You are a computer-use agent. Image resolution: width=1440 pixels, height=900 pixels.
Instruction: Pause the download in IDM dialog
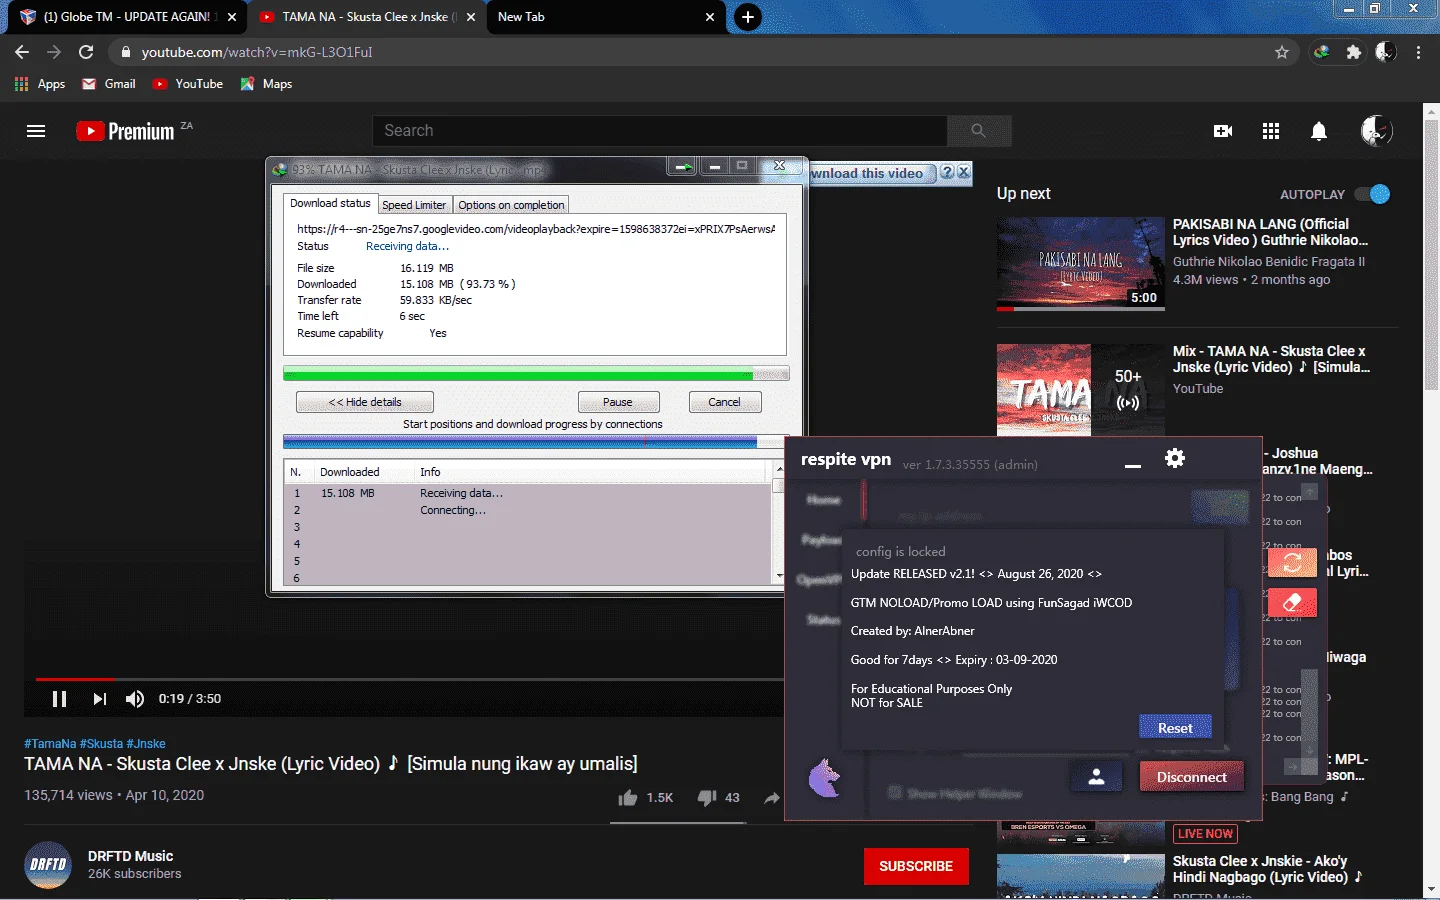pos(618,402)
